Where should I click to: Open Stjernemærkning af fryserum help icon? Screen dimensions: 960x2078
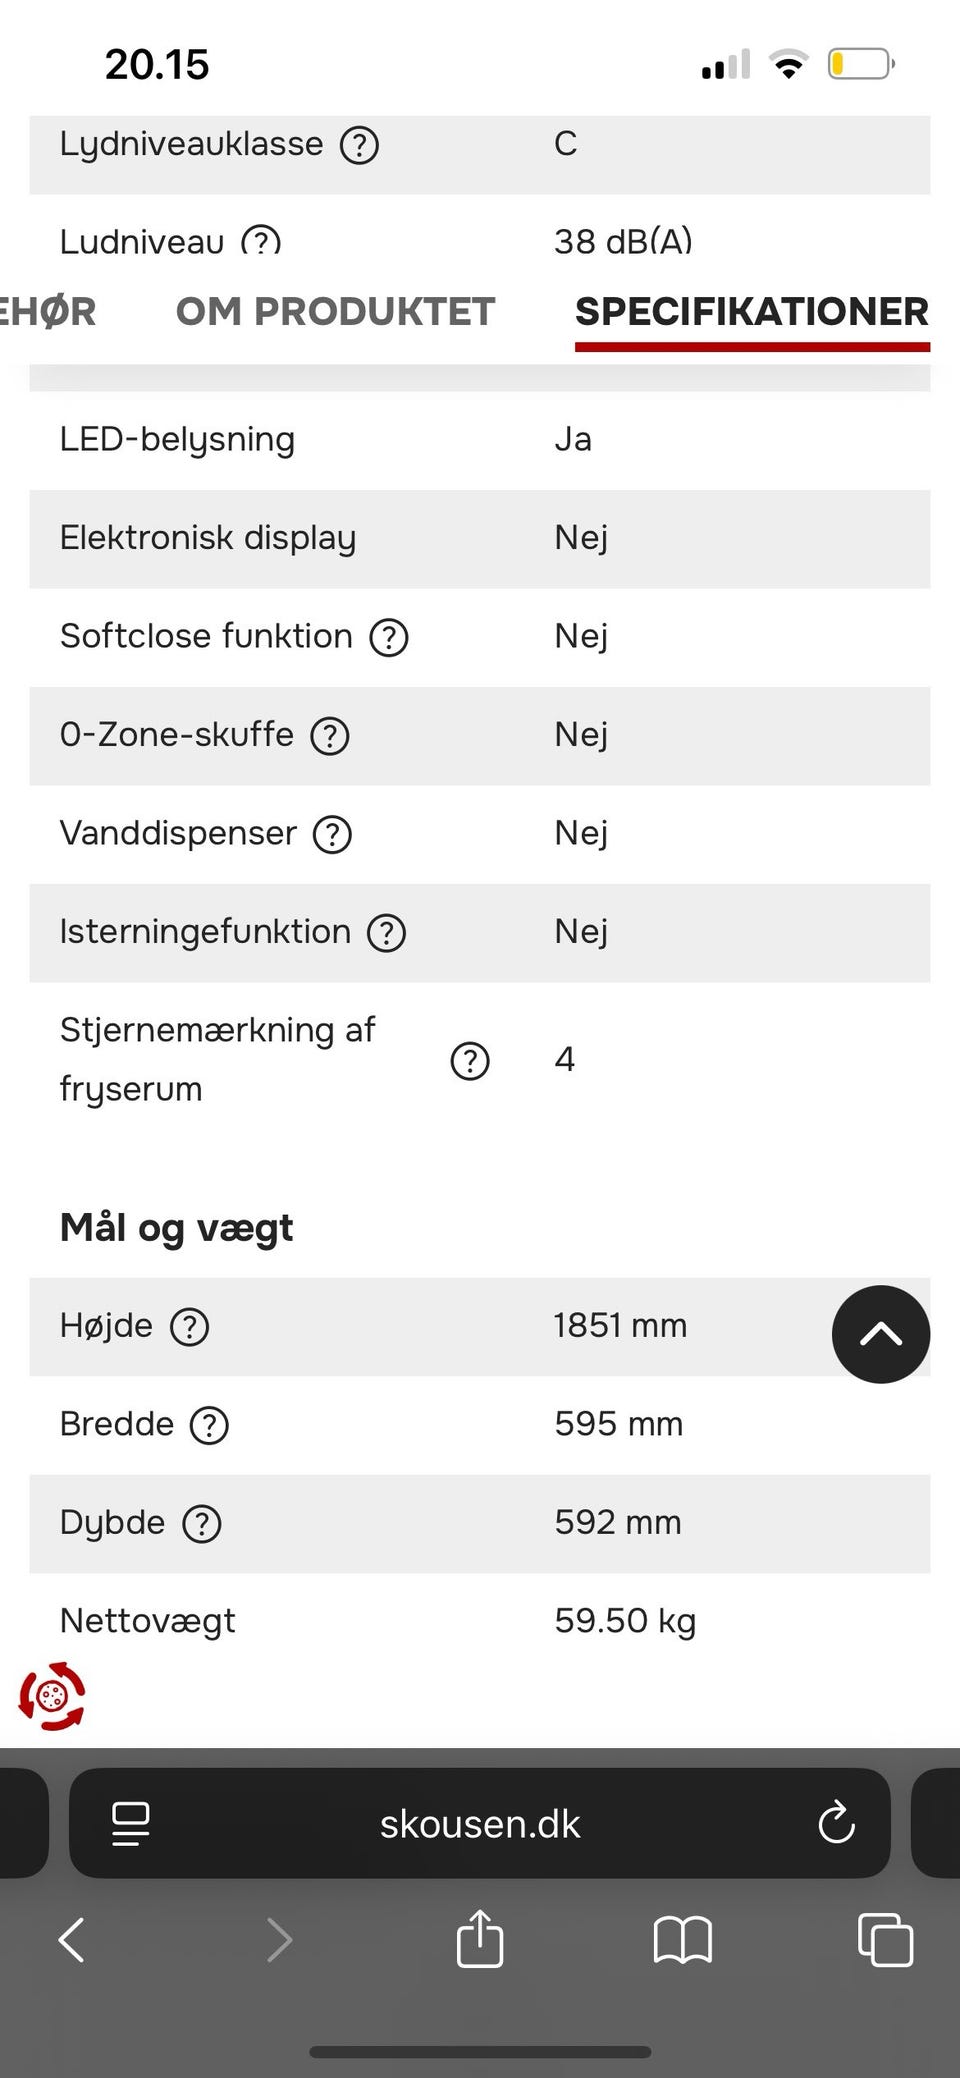coord(470,1061)
